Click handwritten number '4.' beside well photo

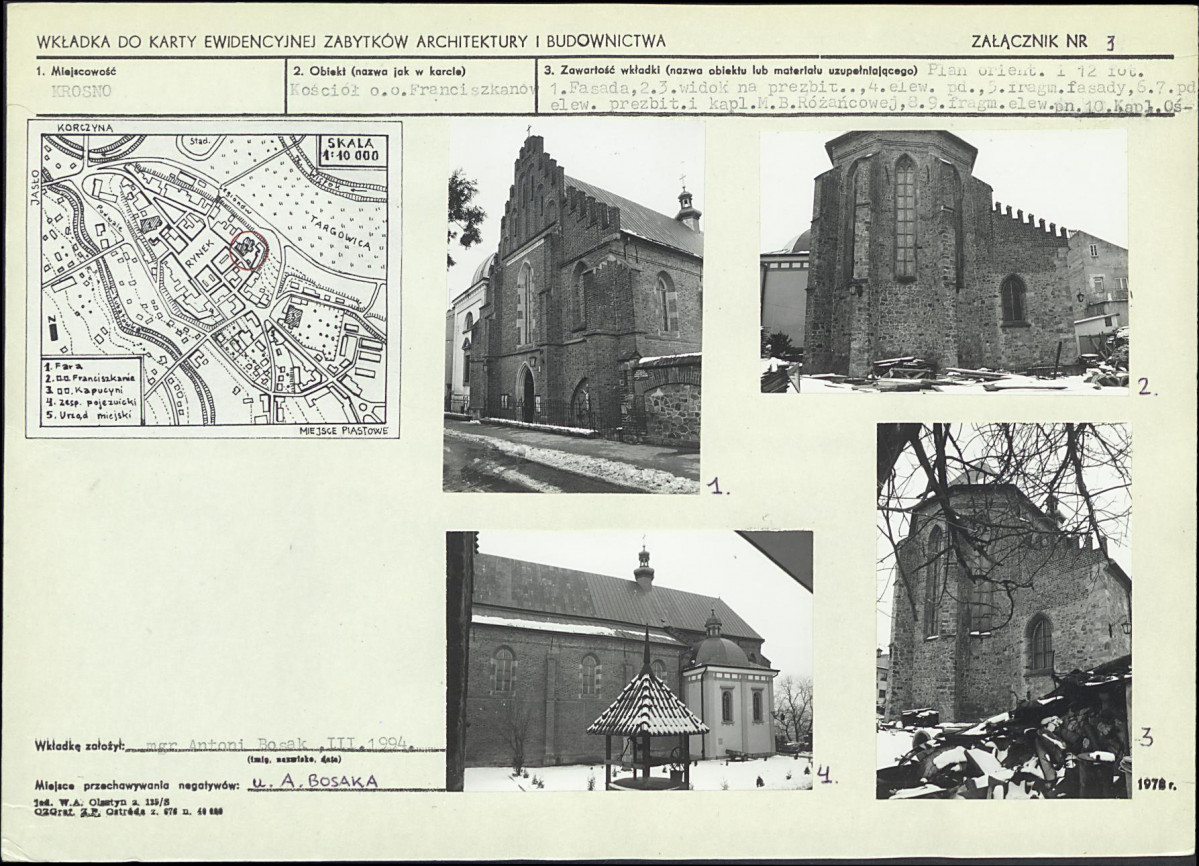click(827, 776)
